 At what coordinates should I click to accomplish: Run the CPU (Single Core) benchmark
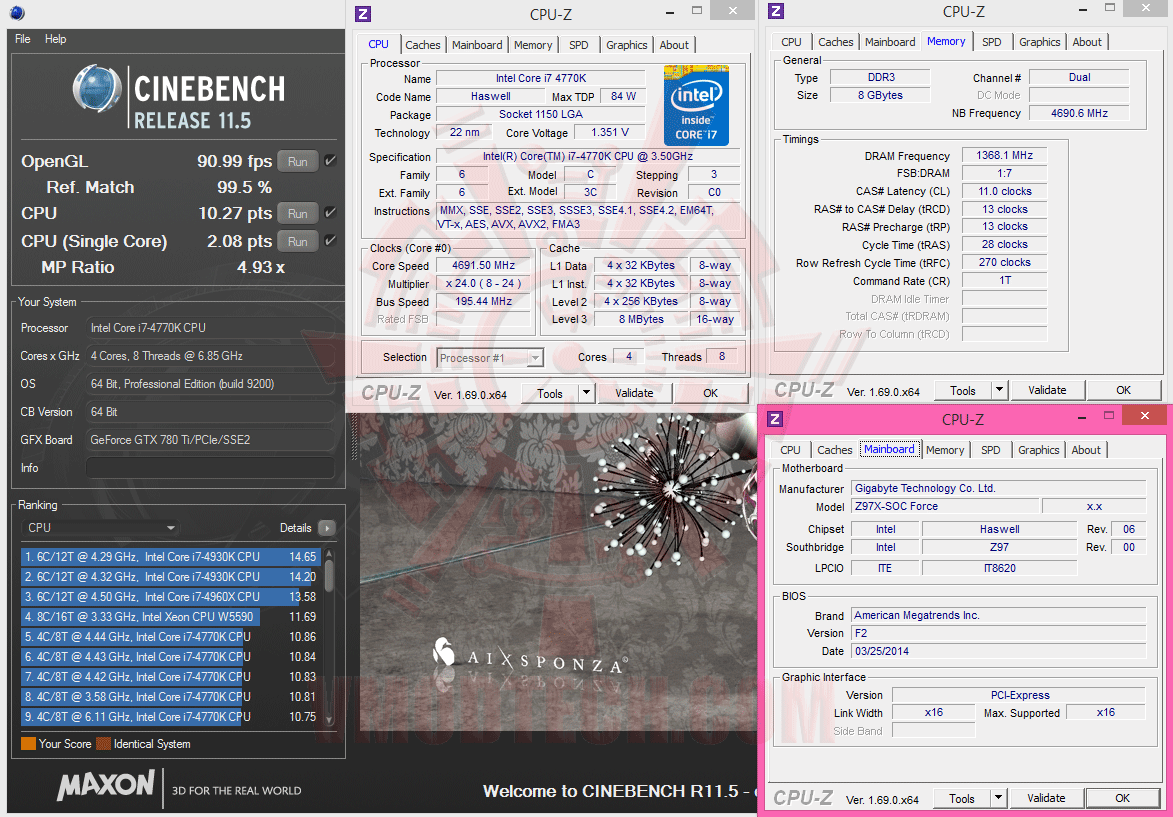click(x=298, y=242)
